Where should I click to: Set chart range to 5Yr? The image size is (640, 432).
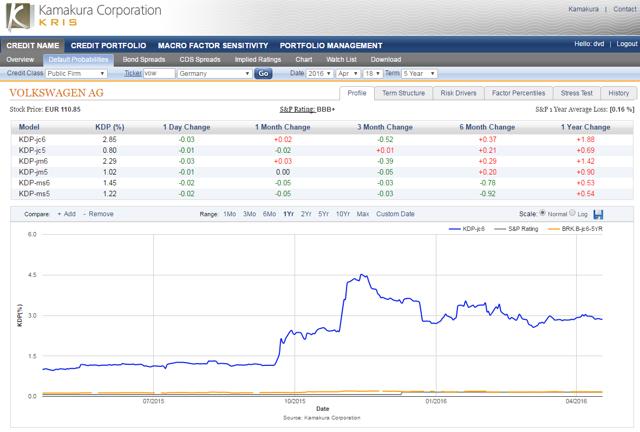click(323, 214)
